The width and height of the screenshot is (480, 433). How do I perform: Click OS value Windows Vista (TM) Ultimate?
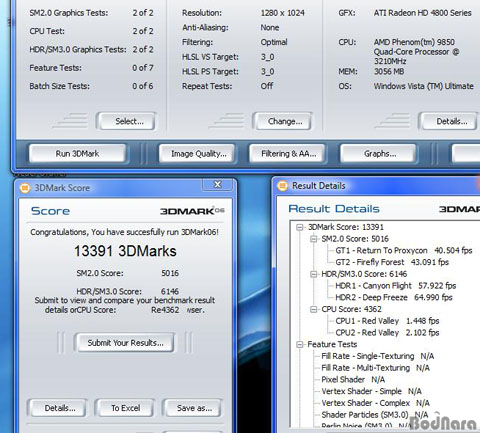(423, 86)
